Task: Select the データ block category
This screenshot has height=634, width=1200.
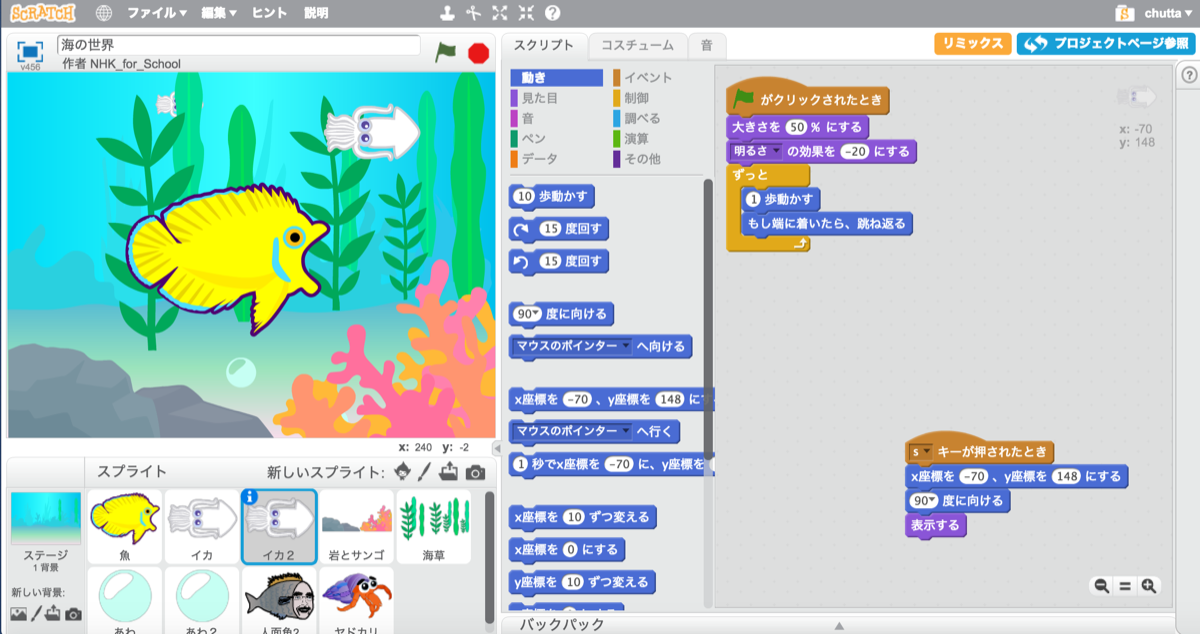Action: pos(556,159)
